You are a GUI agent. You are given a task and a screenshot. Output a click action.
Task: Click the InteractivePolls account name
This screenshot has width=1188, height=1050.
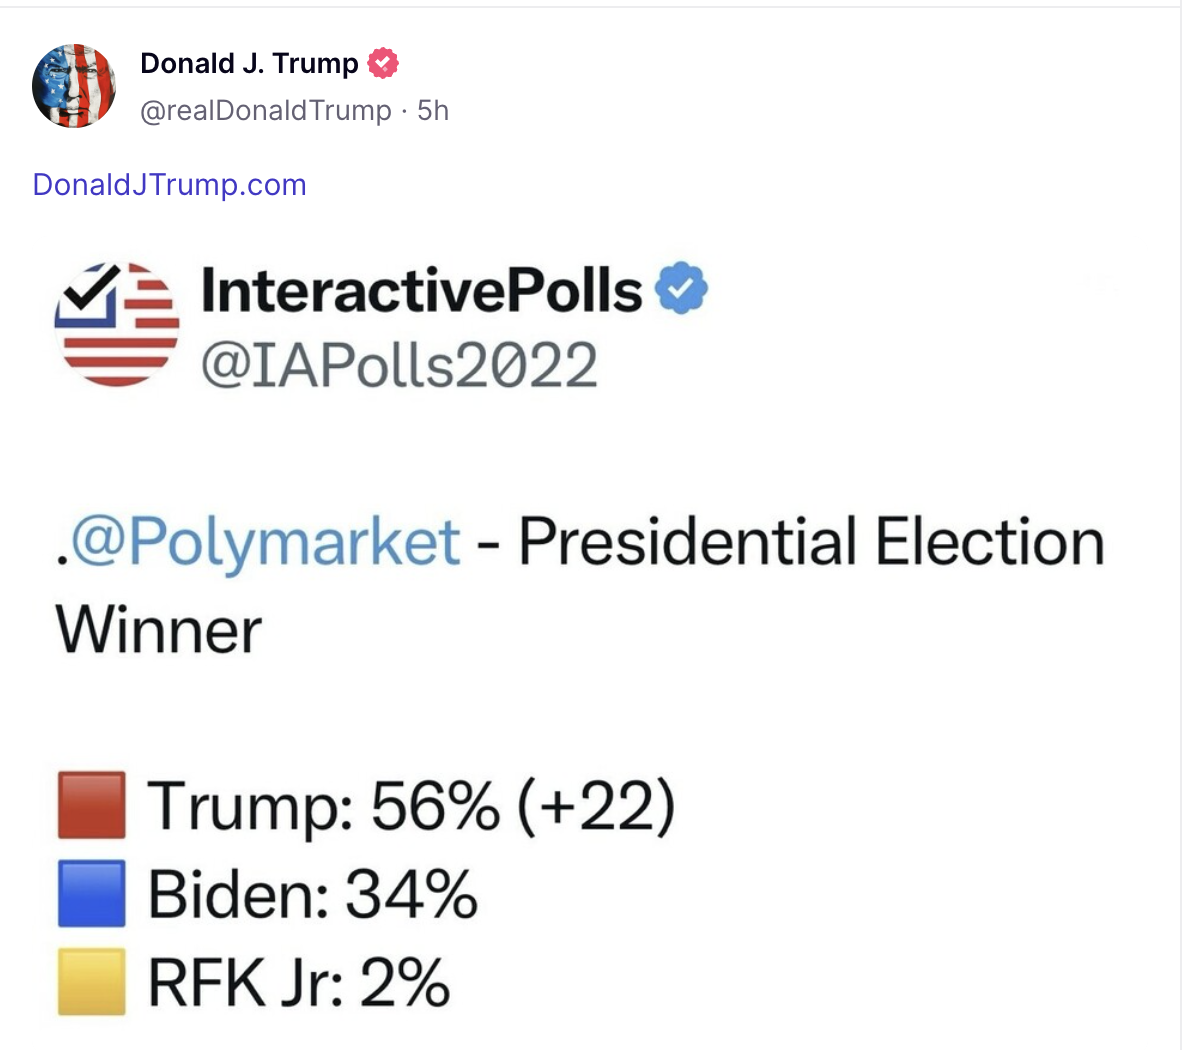click(421, 290)
